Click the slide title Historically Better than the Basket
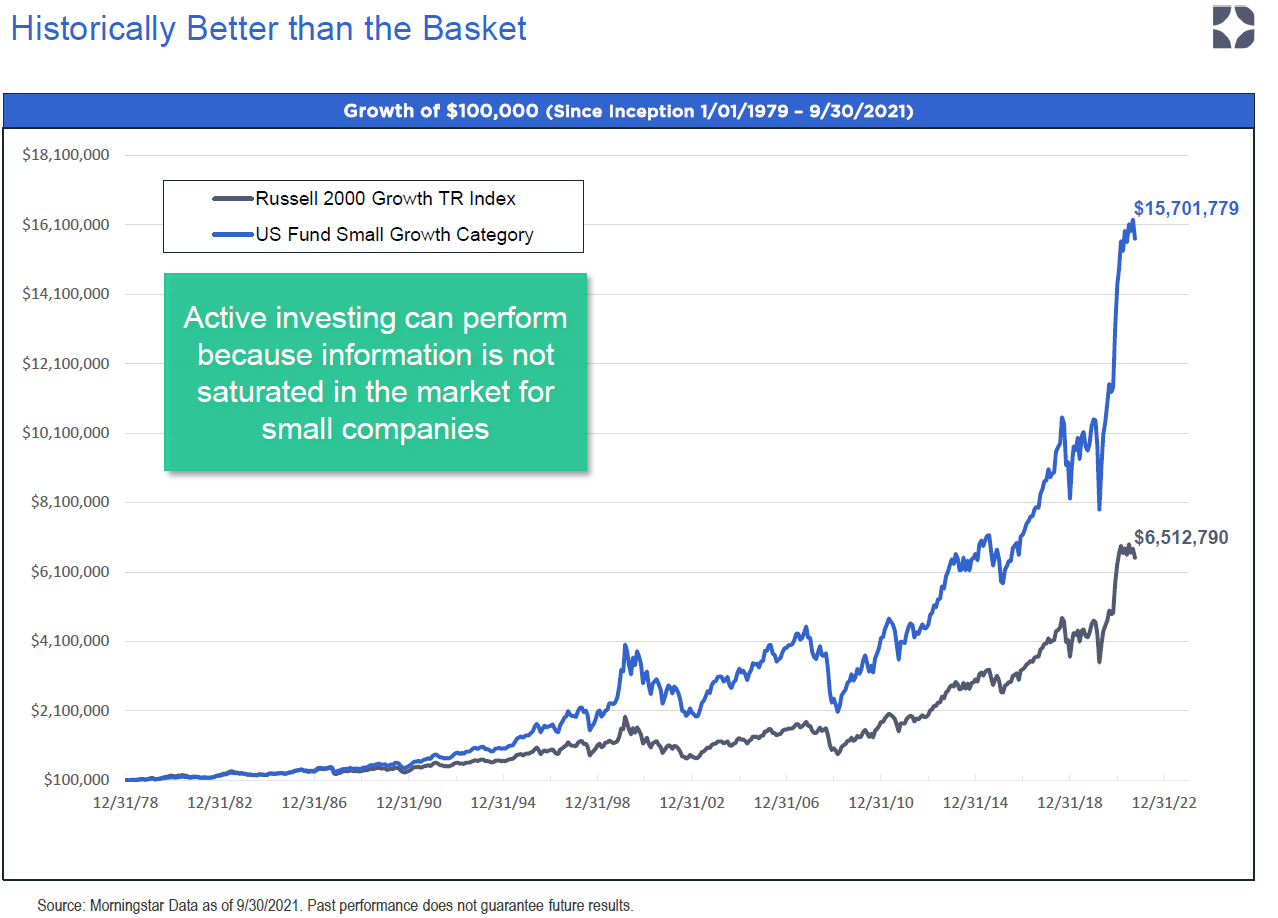 pyautogui.click(x=268, y=28)
